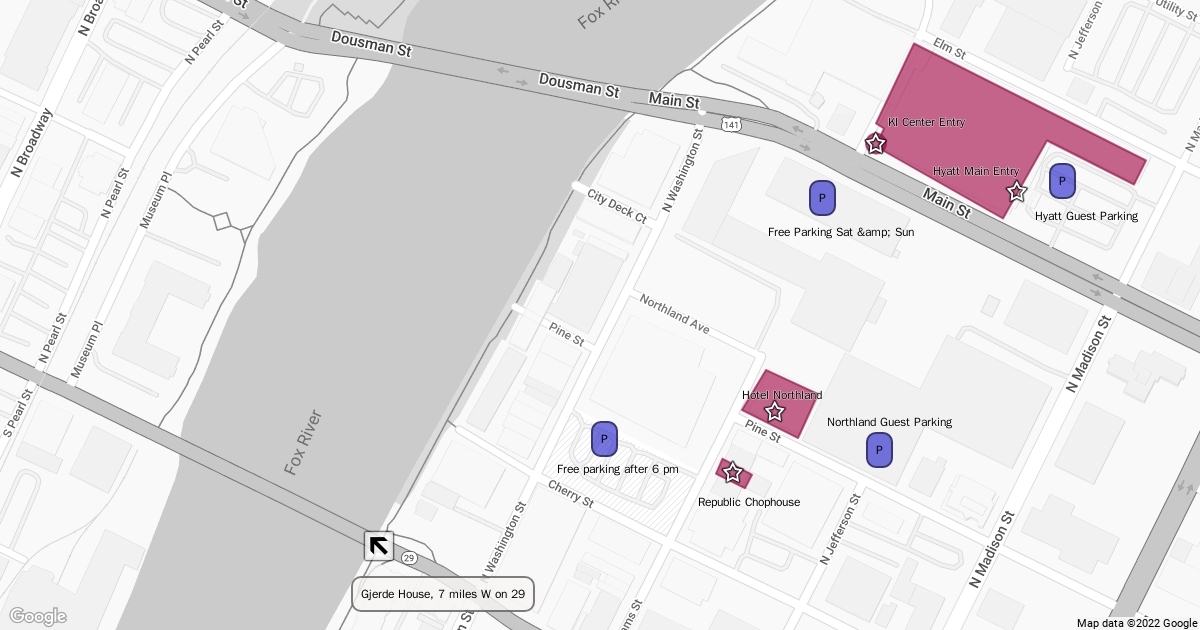Click the Fox River label near Pearl St
Screen dimensions: 1200x630
pyautogui.click(x=303, y=441)
